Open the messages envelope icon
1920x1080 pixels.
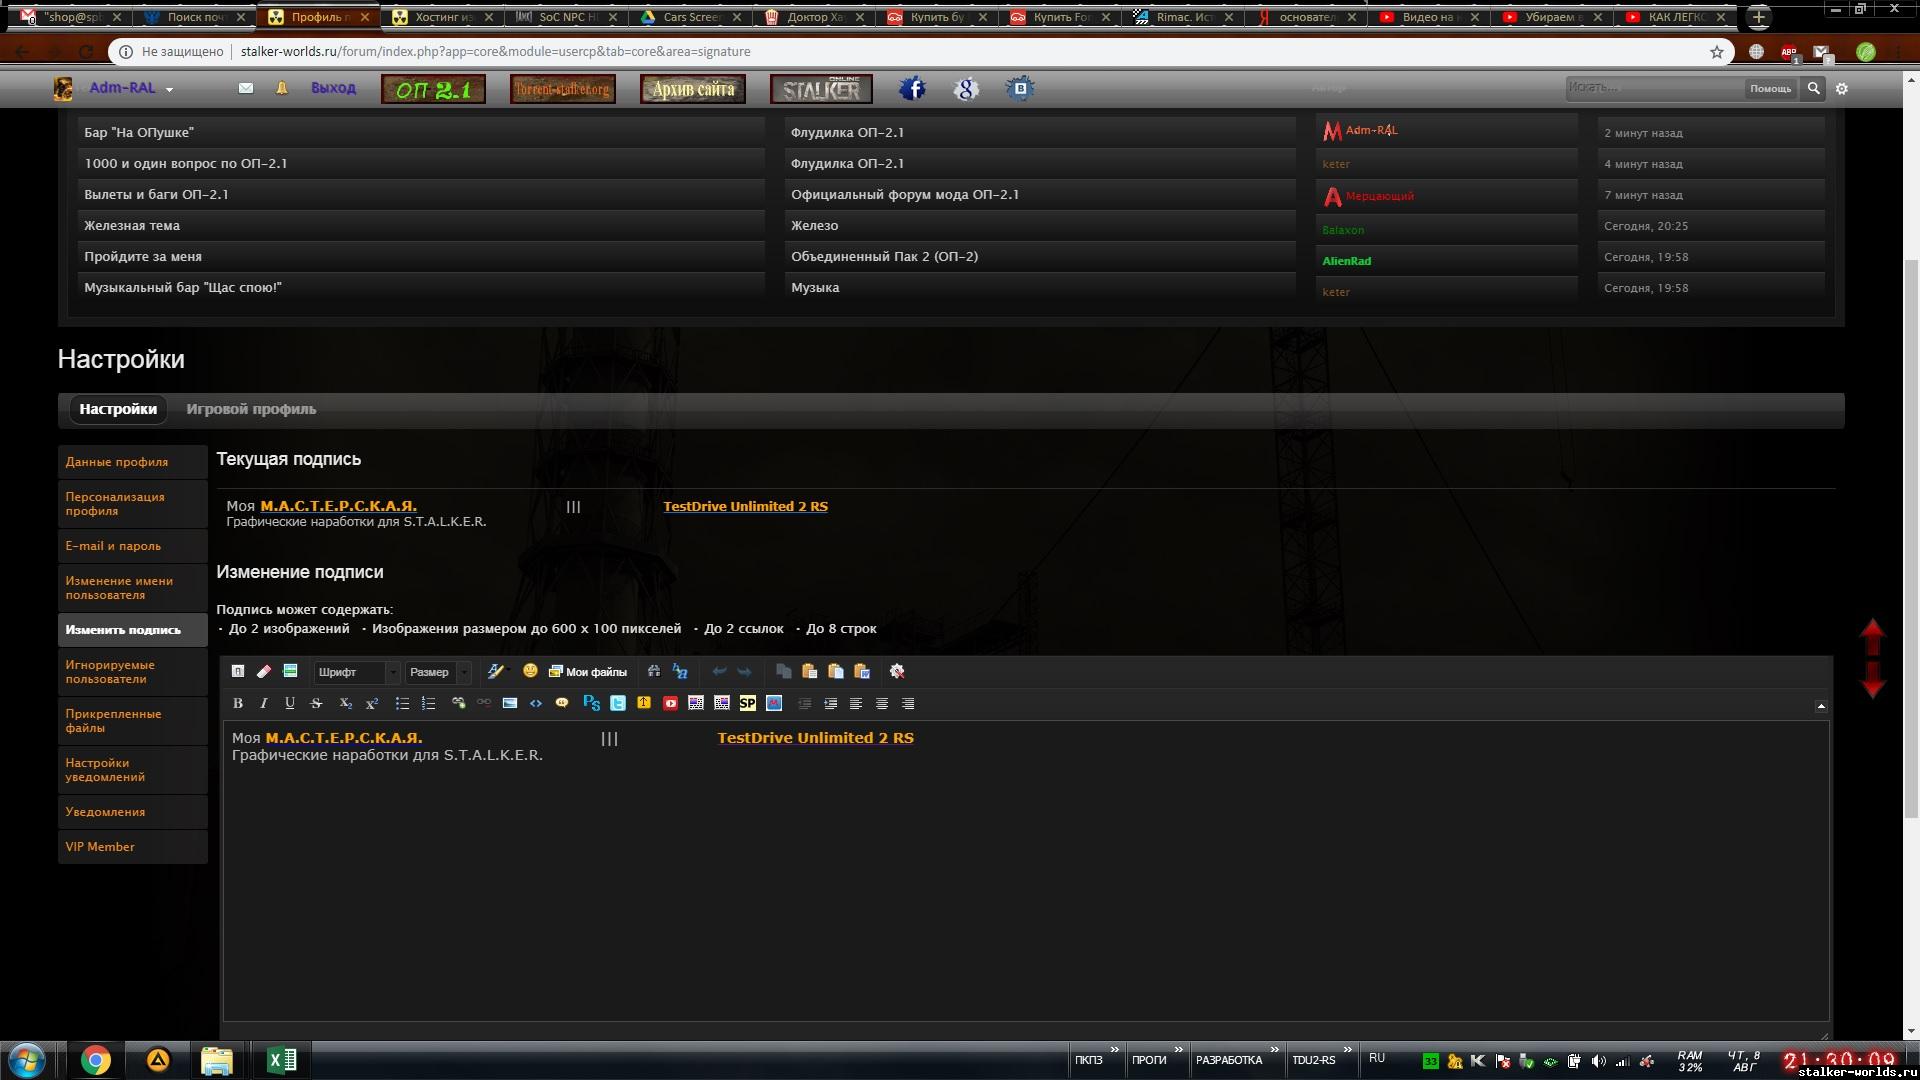point(246,88)
